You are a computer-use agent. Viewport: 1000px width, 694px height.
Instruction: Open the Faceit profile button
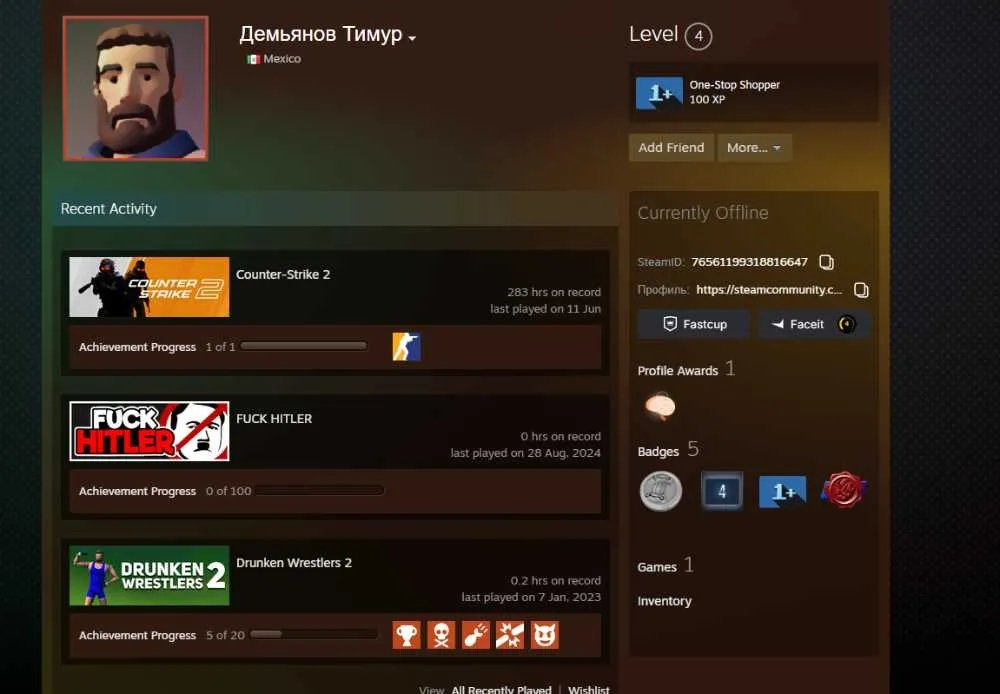814,324
